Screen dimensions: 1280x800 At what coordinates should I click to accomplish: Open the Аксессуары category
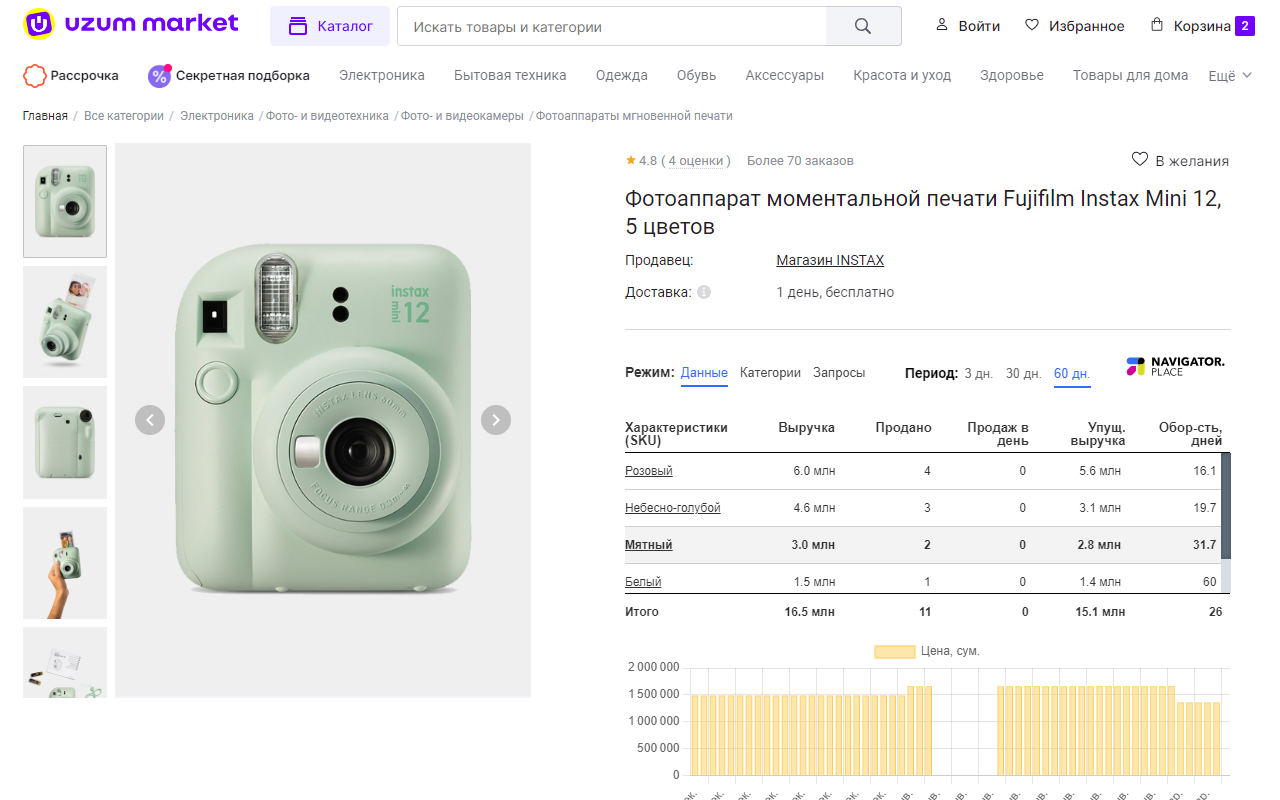[785, 75]
